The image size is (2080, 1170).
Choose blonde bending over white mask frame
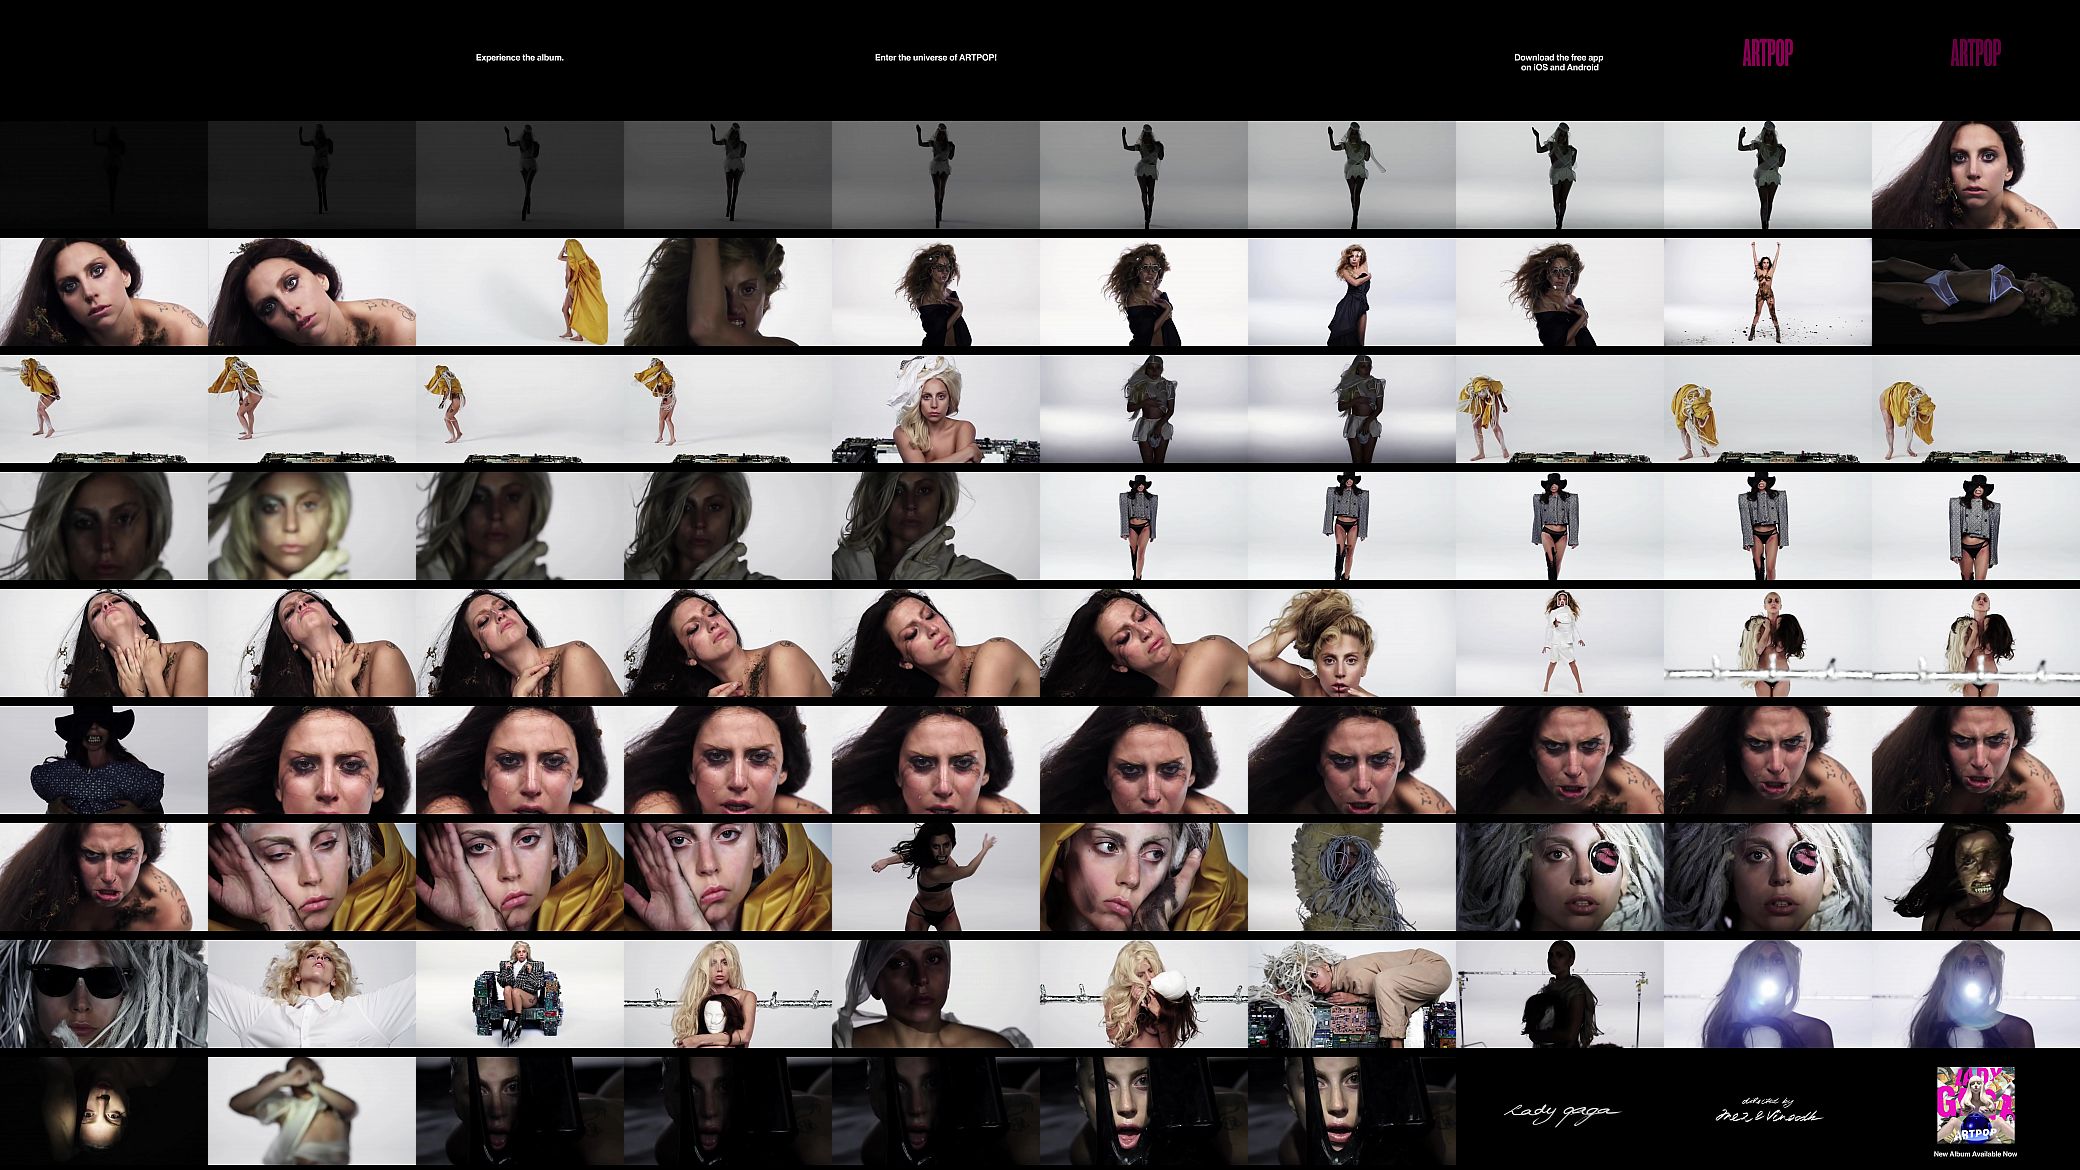pyautogui.click(x=1144, y=994)
